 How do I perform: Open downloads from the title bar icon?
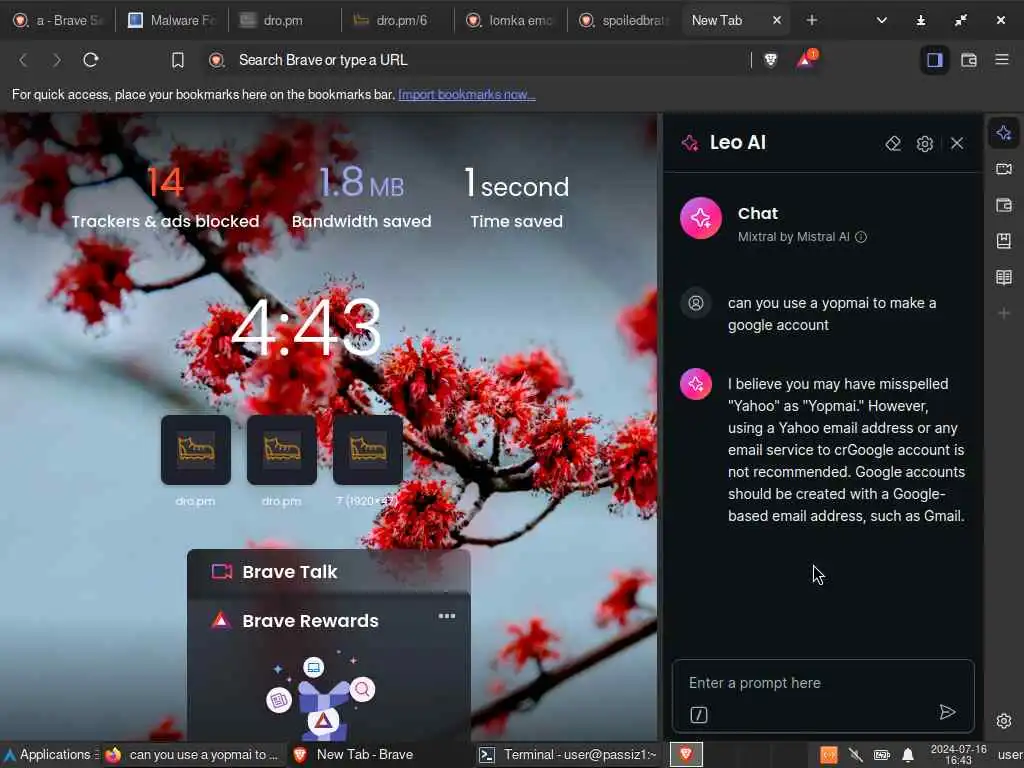click(921, 20)
